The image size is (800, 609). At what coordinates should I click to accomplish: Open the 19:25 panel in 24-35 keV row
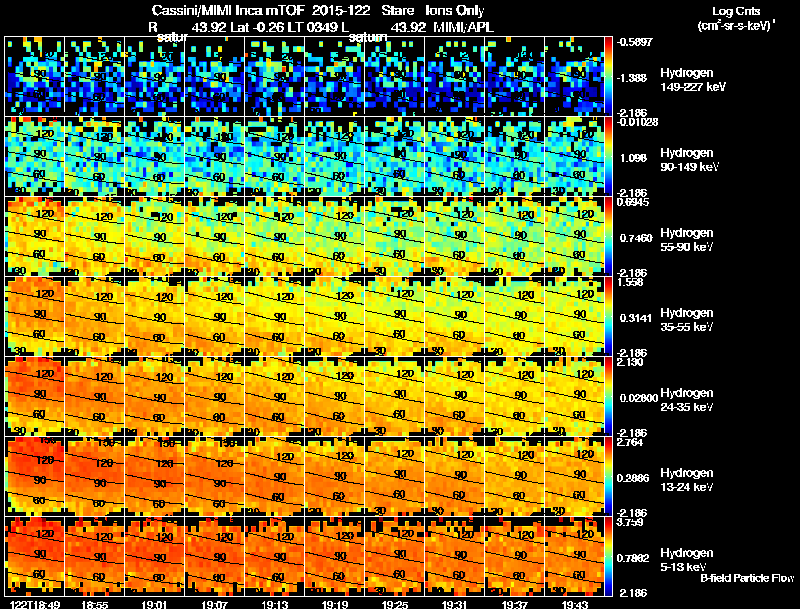(394, 396)
